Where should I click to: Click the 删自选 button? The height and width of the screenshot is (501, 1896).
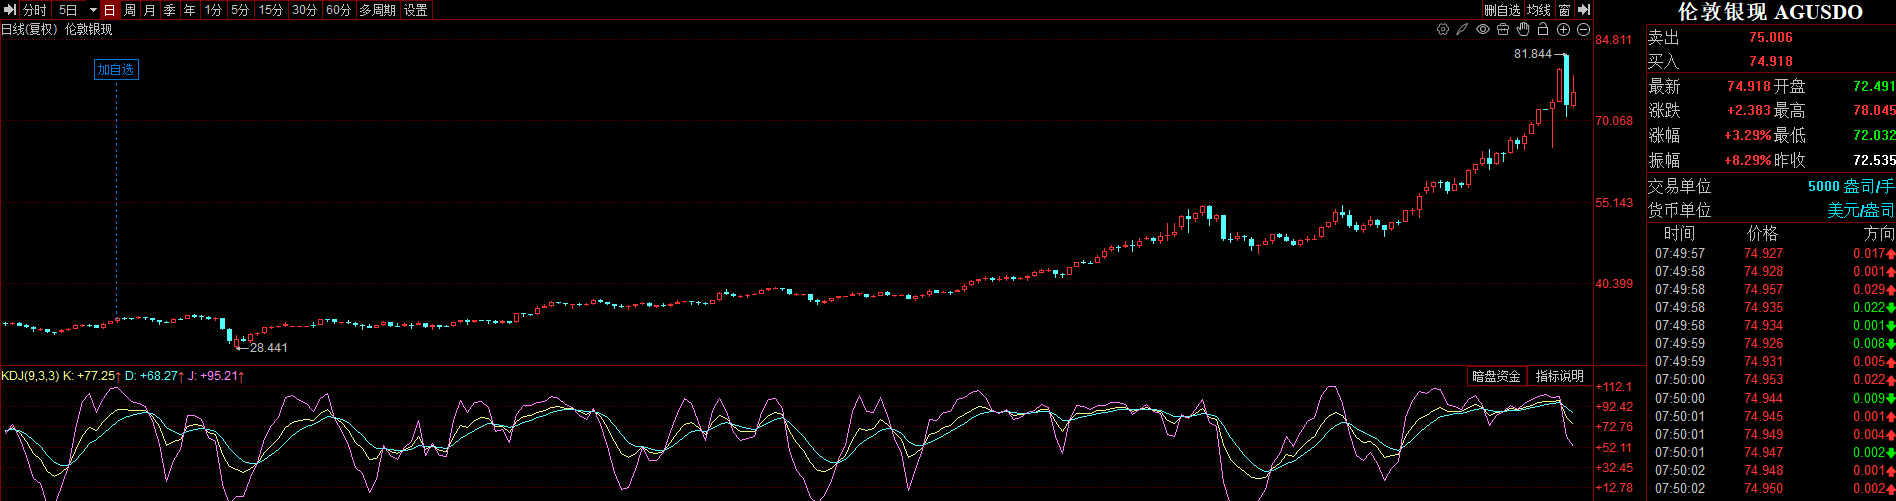tap(1502, 10)
